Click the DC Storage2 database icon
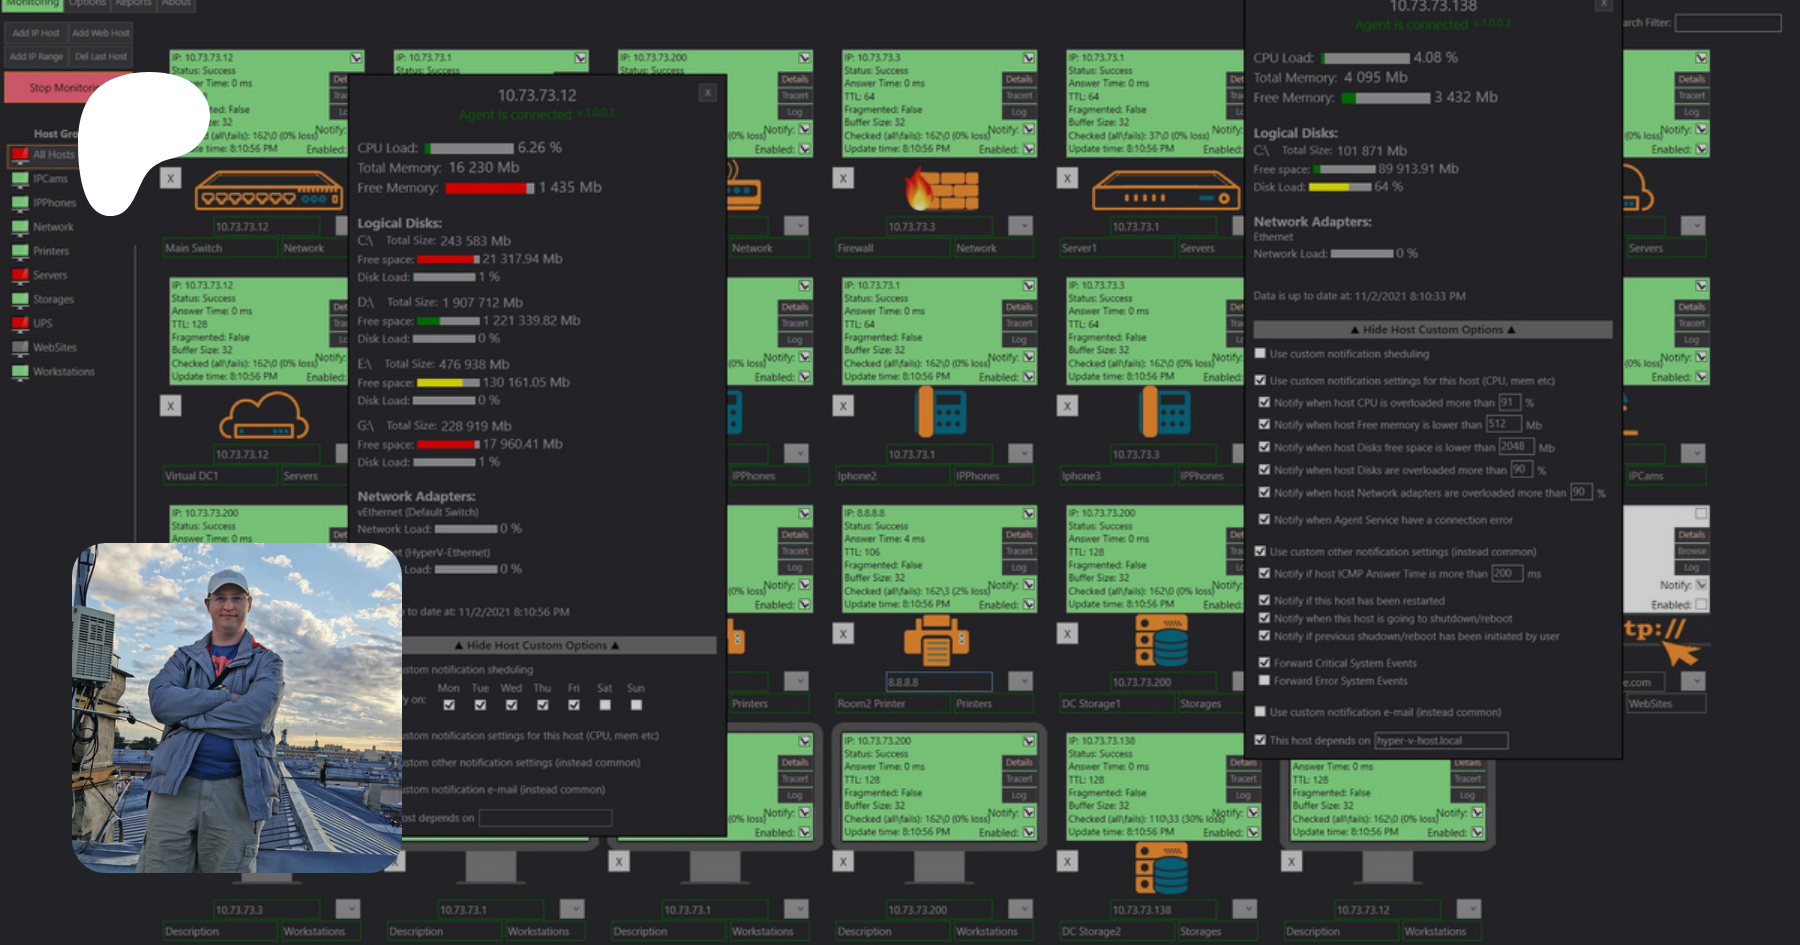 tap(1161, 868)
